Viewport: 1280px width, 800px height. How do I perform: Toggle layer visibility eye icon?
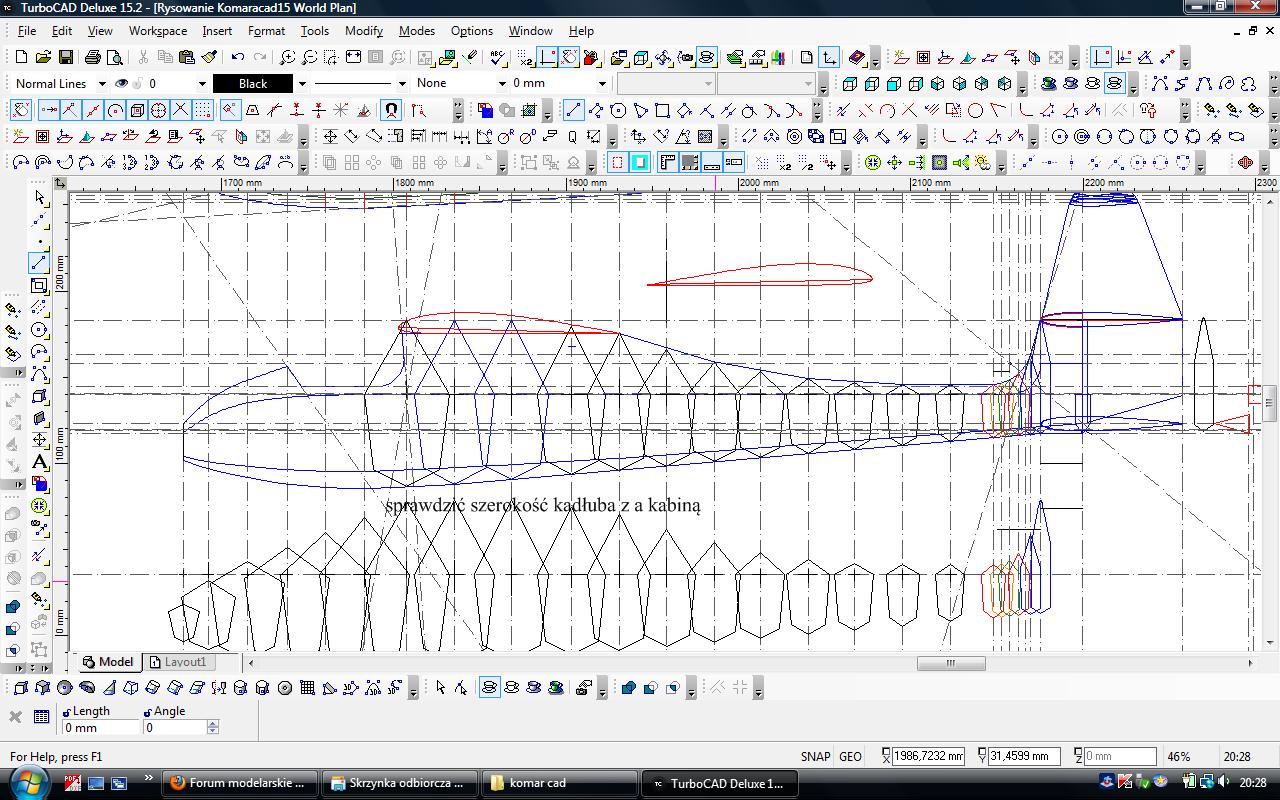[122, 84]
